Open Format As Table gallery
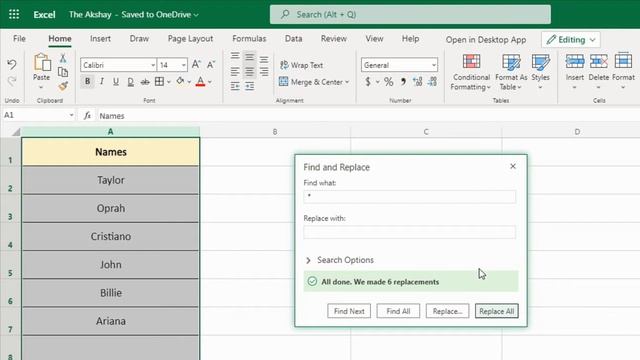The width and height of the screenshot is (640, 360). (x=511, y=72)
